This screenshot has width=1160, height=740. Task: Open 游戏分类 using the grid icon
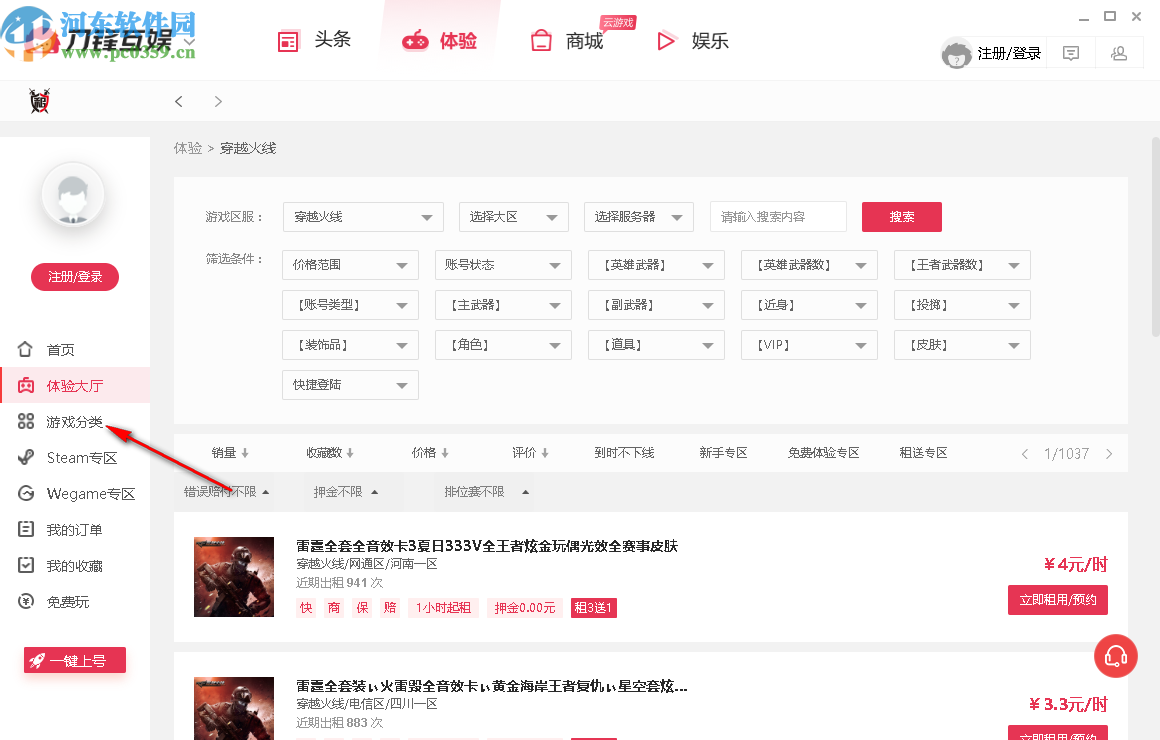pos(26,421)
